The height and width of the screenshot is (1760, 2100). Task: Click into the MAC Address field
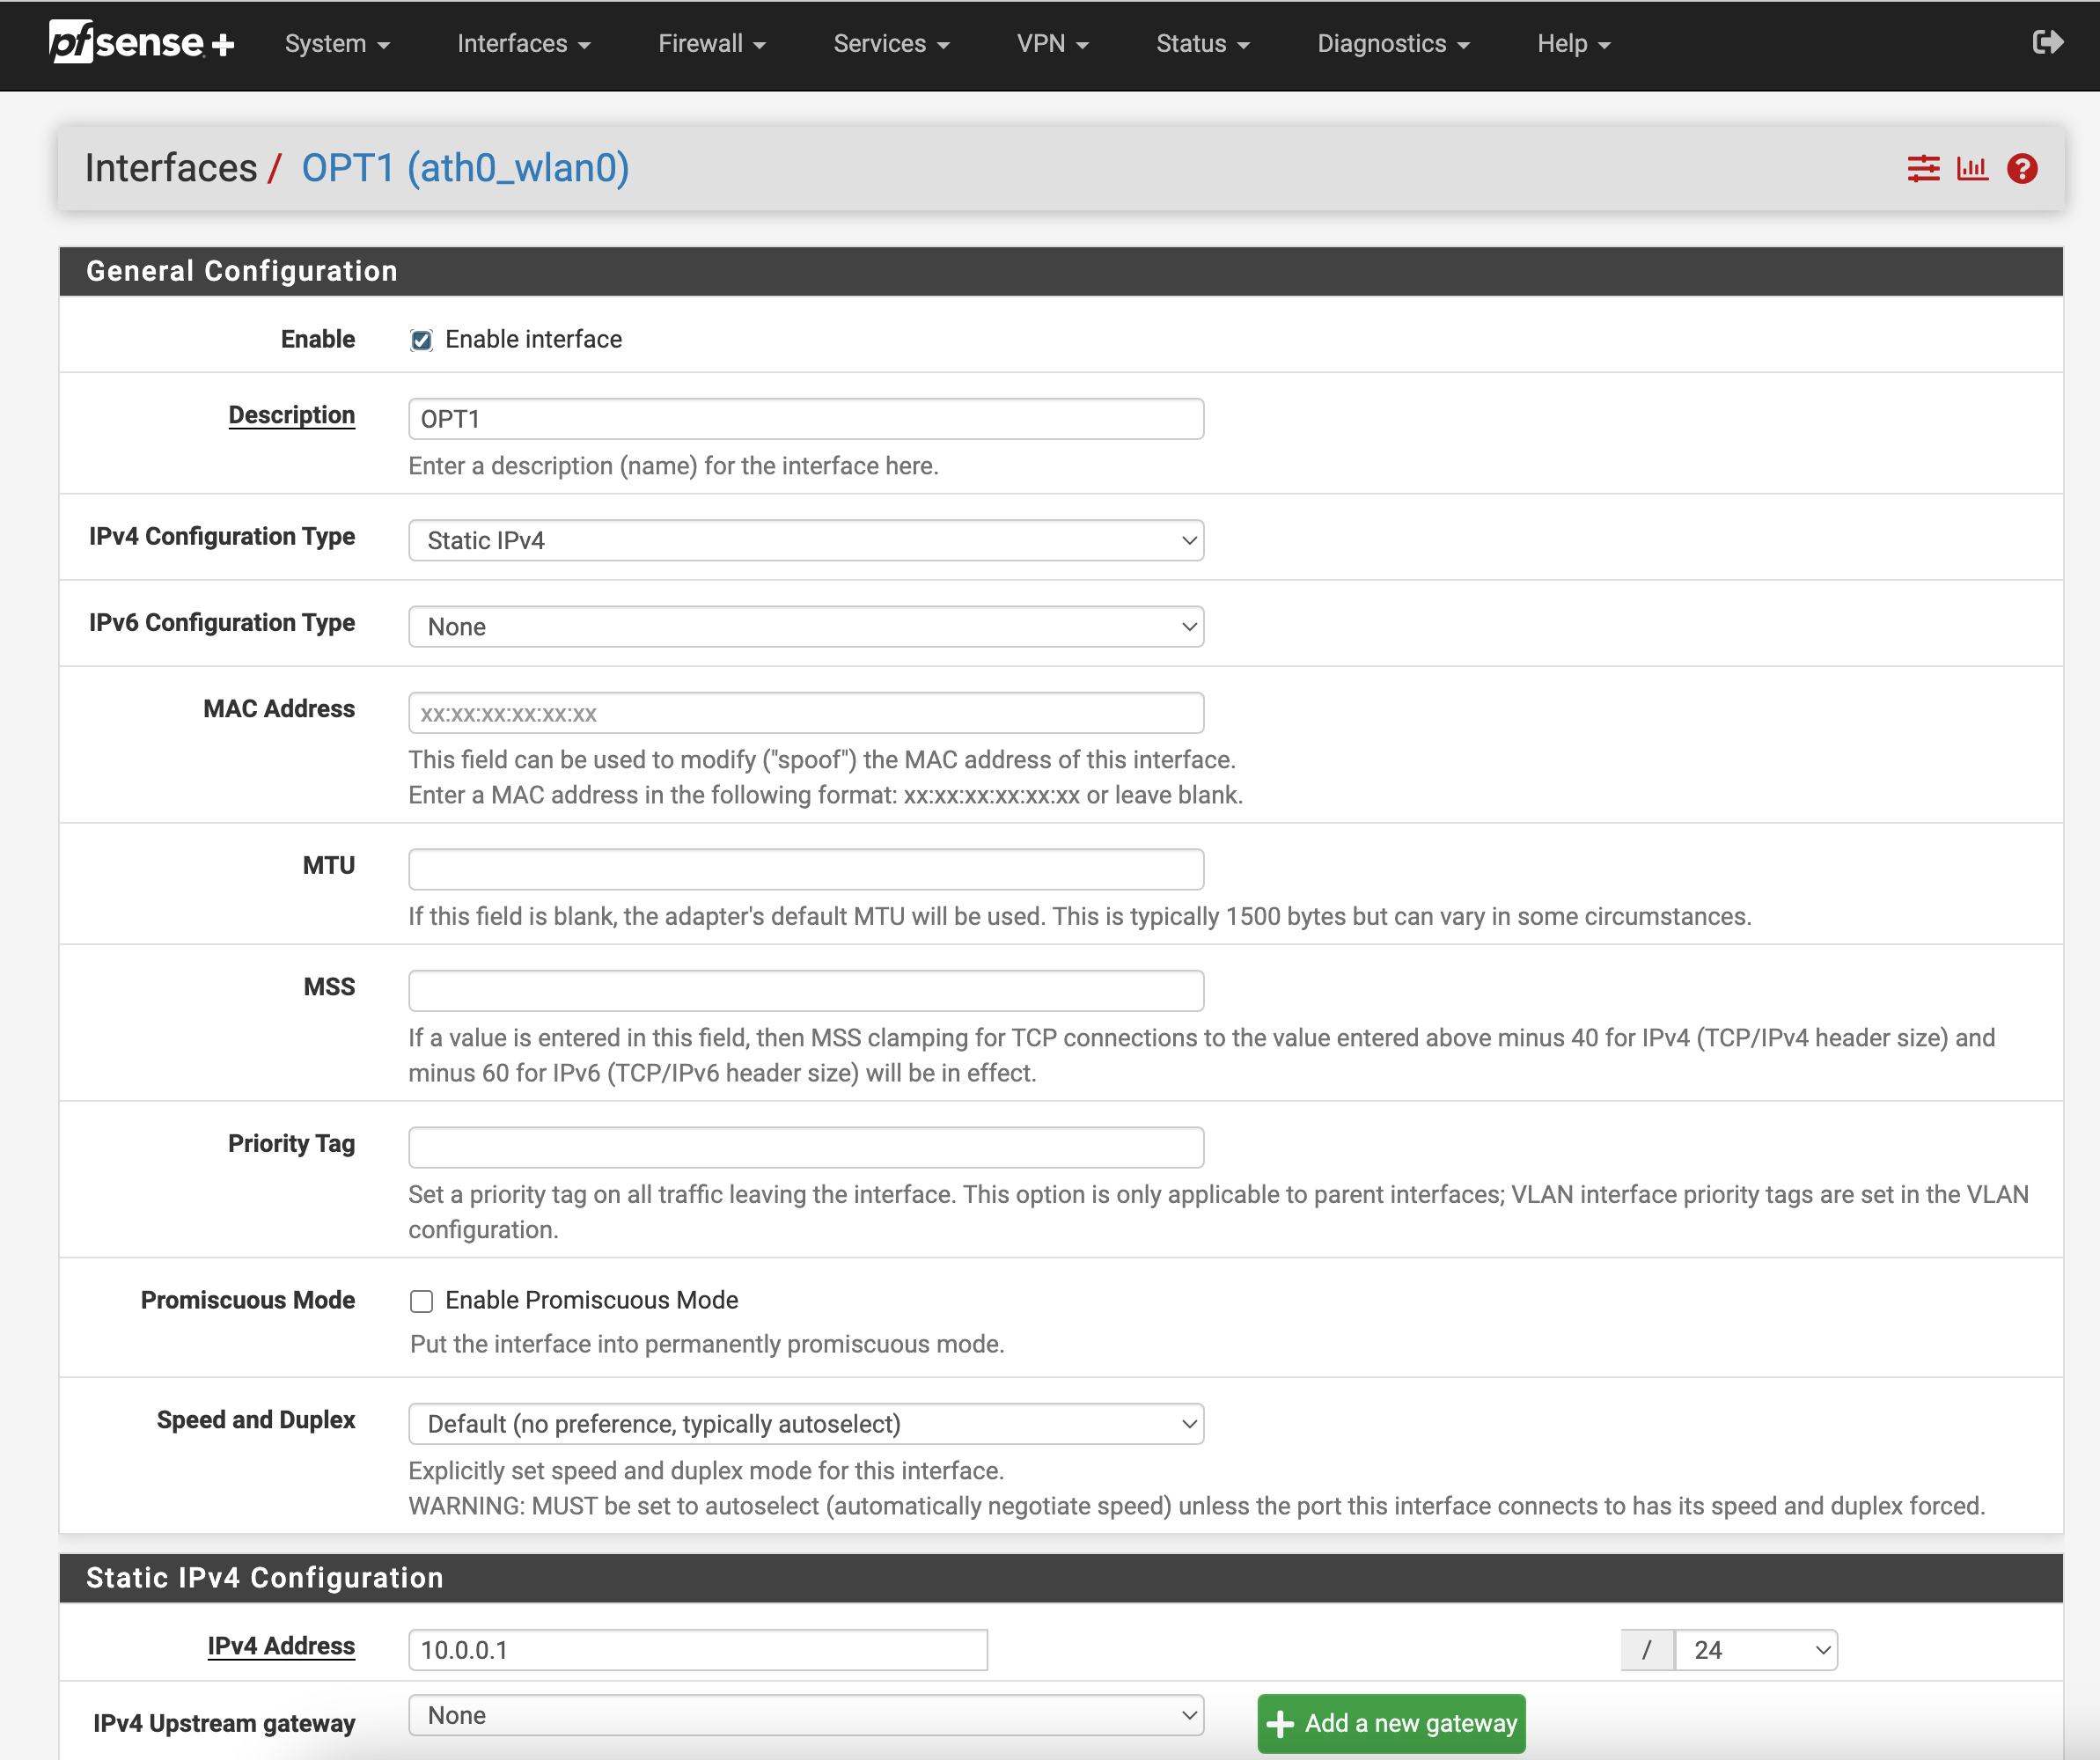pyautogui.click(x=805, y=713)
